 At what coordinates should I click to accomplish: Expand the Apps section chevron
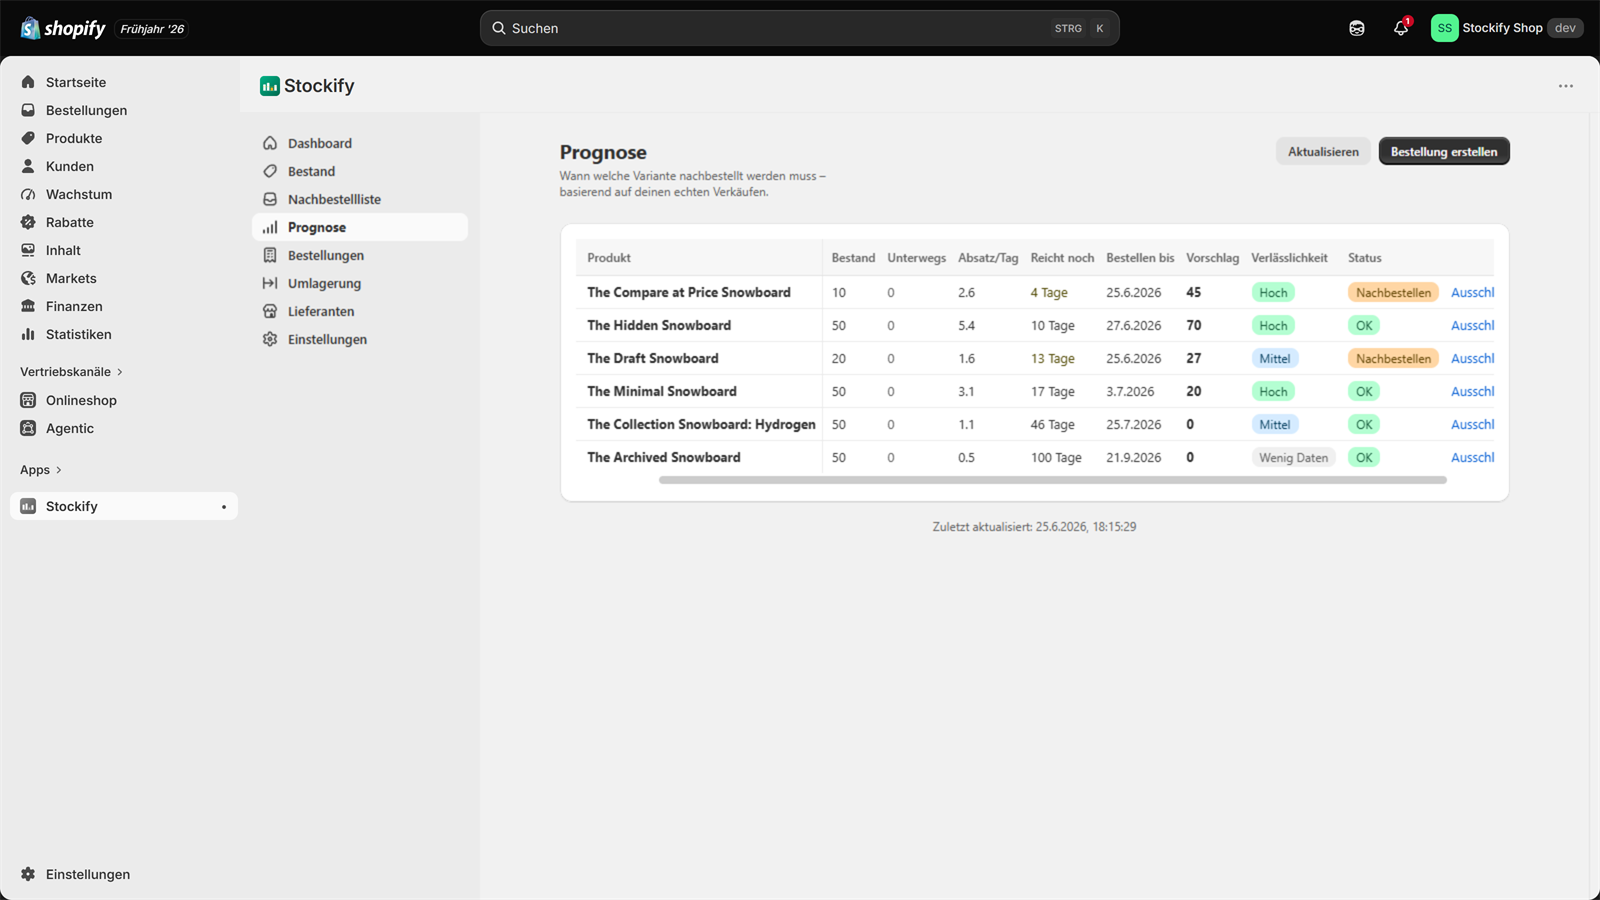[59, 470]
